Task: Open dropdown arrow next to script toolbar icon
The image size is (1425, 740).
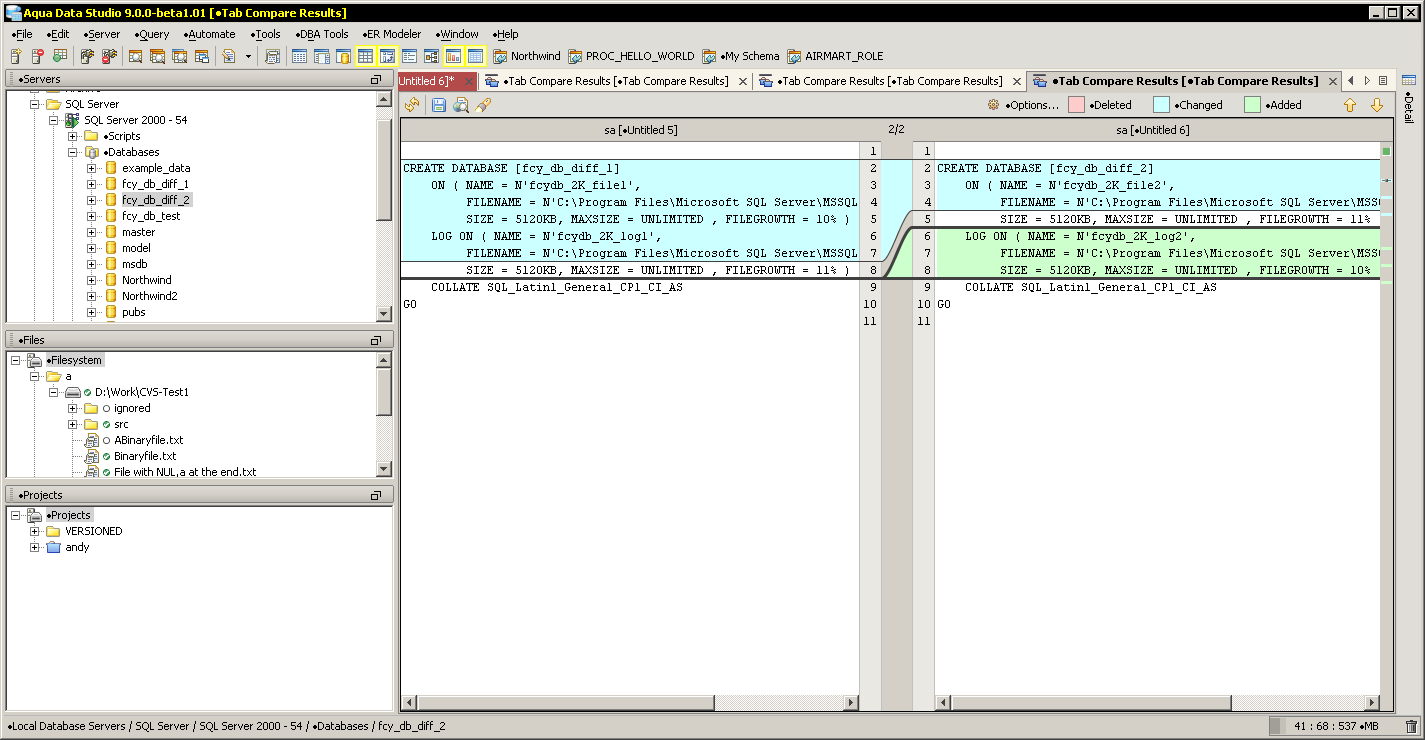Action: tap(249, 56)
